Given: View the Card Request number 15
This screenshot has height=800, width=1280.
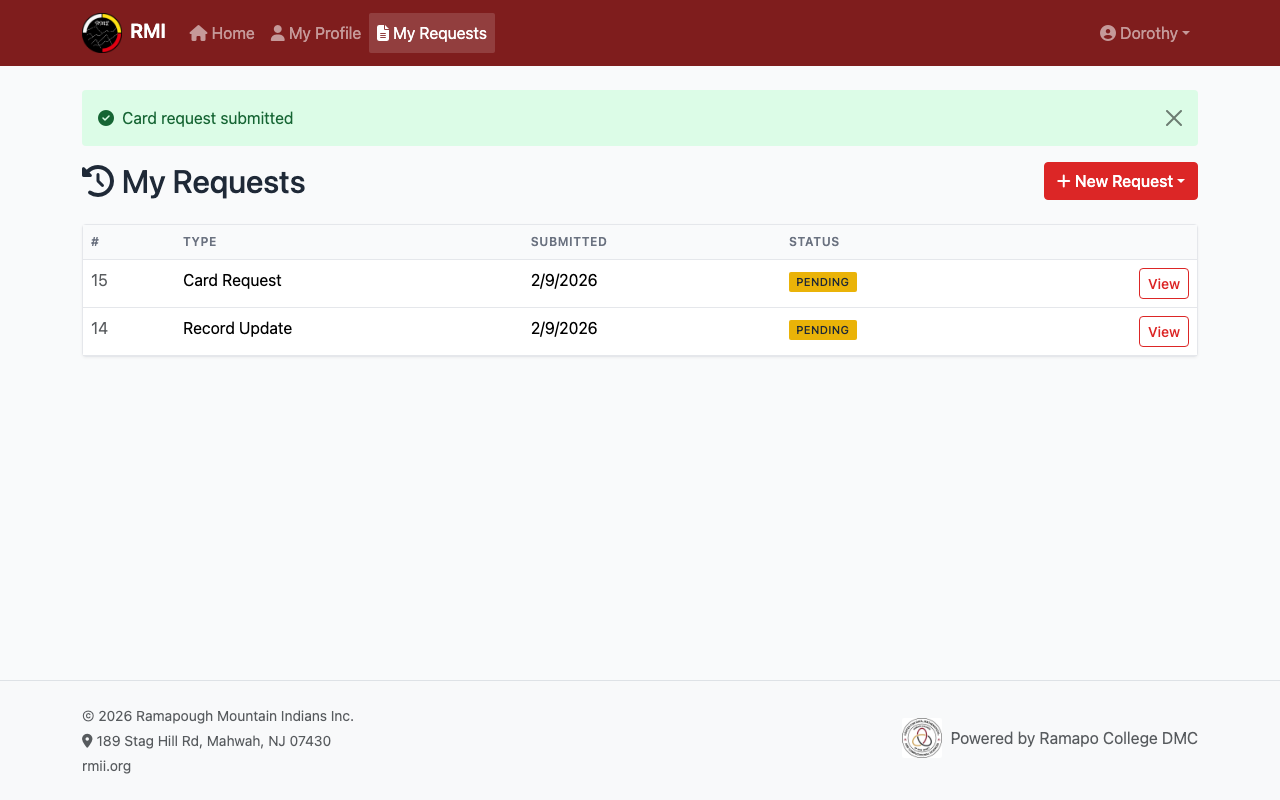Looking at the screenshot, I should (1163, 284).
